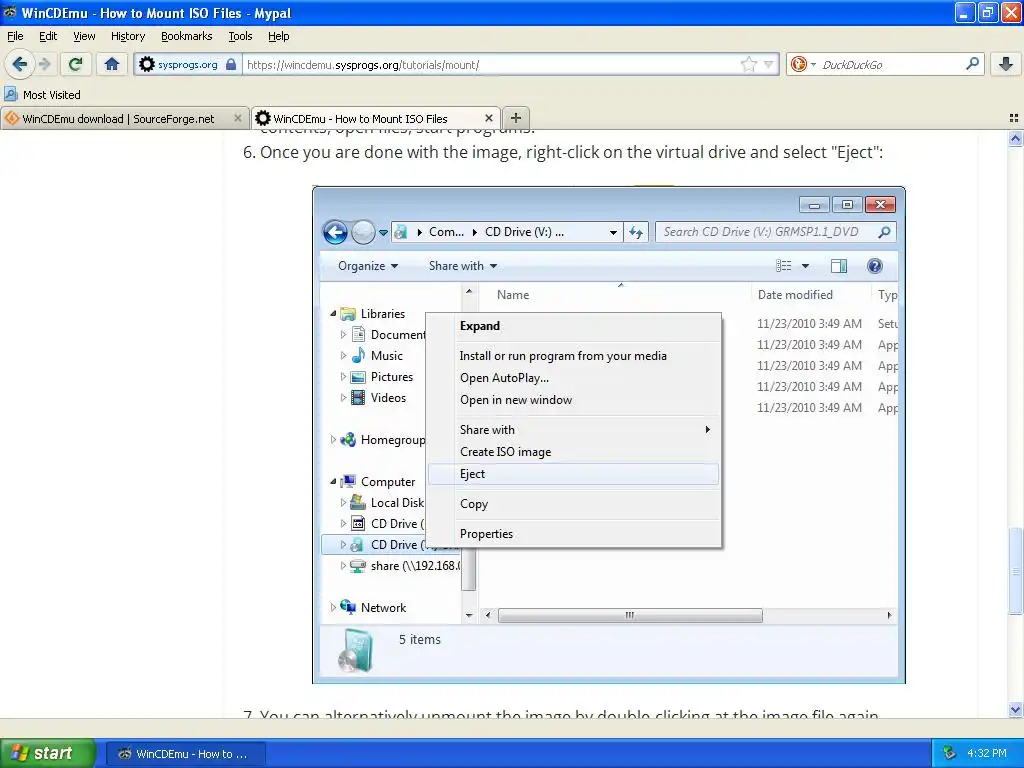Viewport: 1024px width, 768px height.
Task: Click the Pictures icon in the pictured tree
Action: coord(358,377)
